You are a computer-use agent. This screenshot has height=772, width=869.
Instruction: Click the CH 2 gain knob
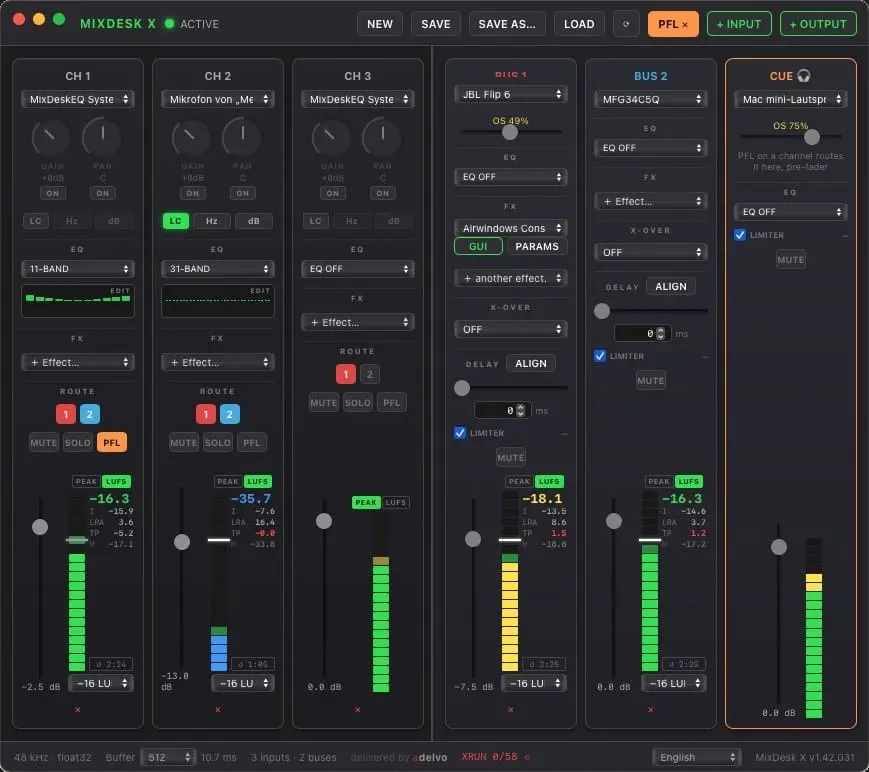coord(191,137)
